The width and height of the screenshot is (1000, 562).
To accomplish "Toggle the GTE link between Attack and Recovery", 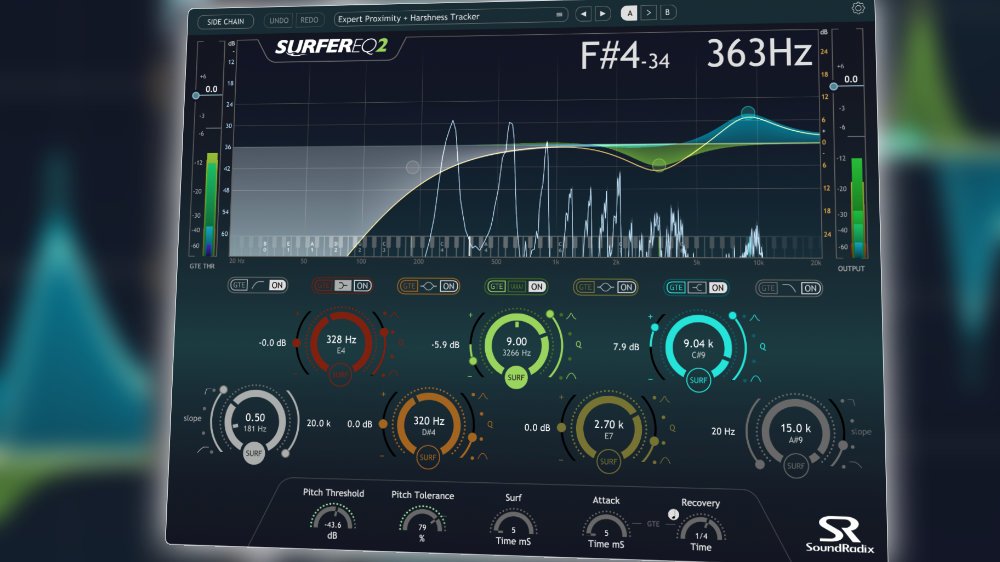I will (x=653, y=524).
